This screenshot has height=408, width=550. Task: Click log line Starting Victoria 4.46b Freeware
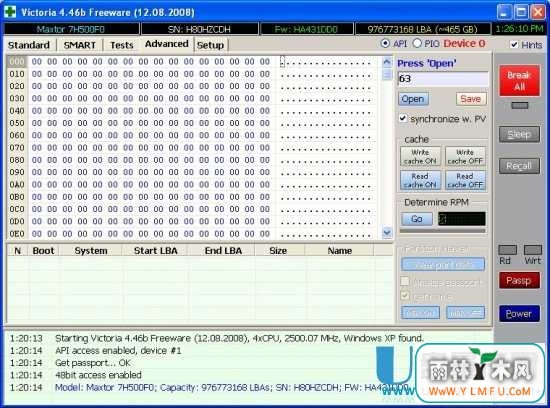239,338
